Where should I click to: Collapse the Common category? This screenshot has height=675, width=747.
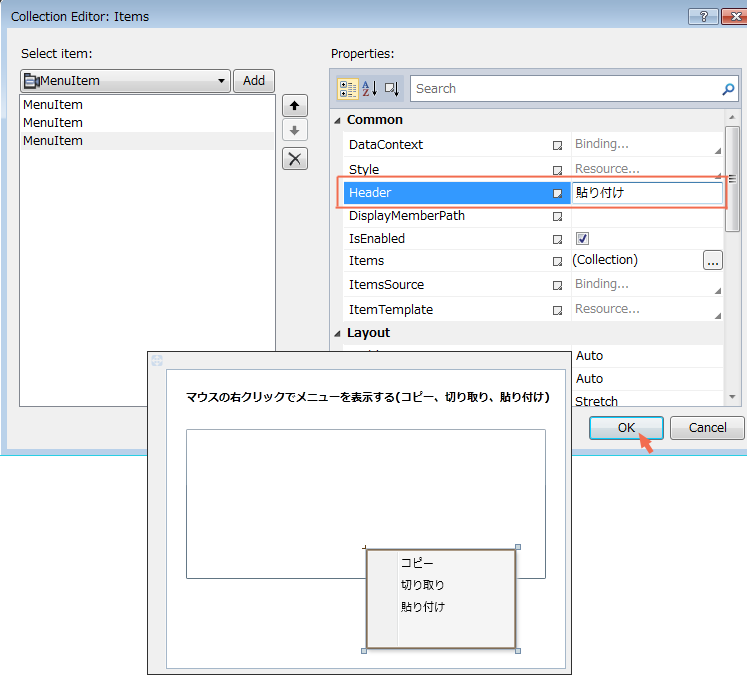[337, 121]
